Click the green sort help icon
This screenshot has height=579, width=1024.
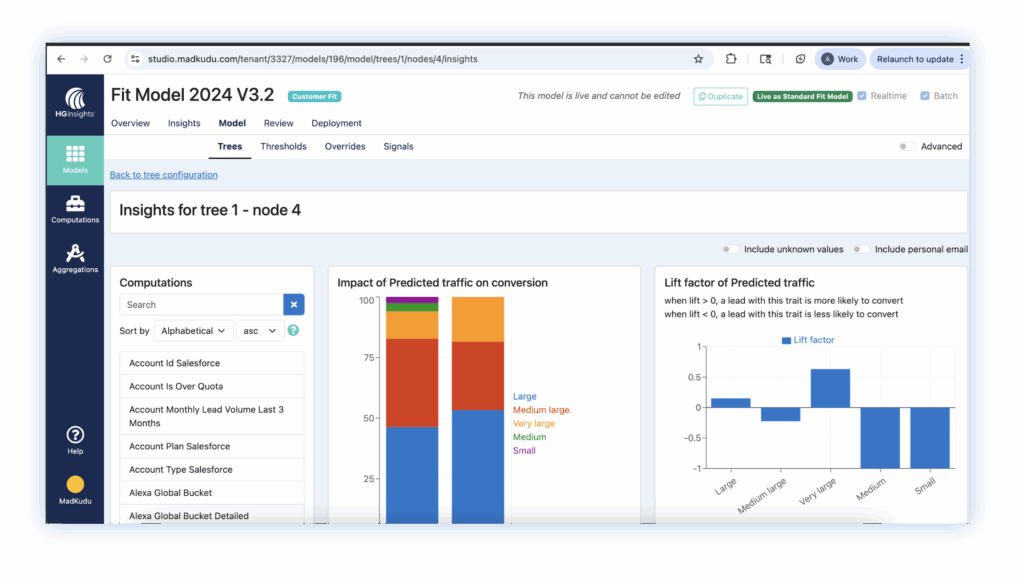[x=293, y=331]
